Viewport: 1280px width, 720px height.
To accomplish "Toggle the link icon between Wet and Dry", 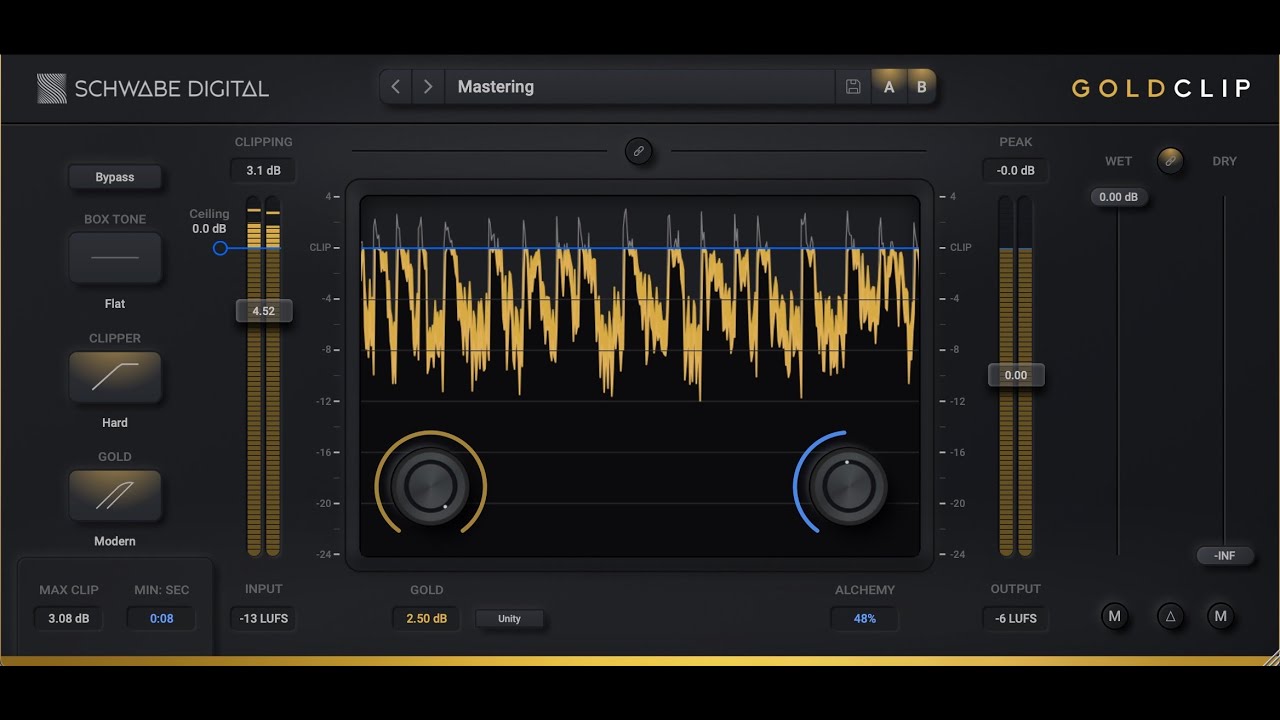I will pyautogui.click(x=1170, y=161).
